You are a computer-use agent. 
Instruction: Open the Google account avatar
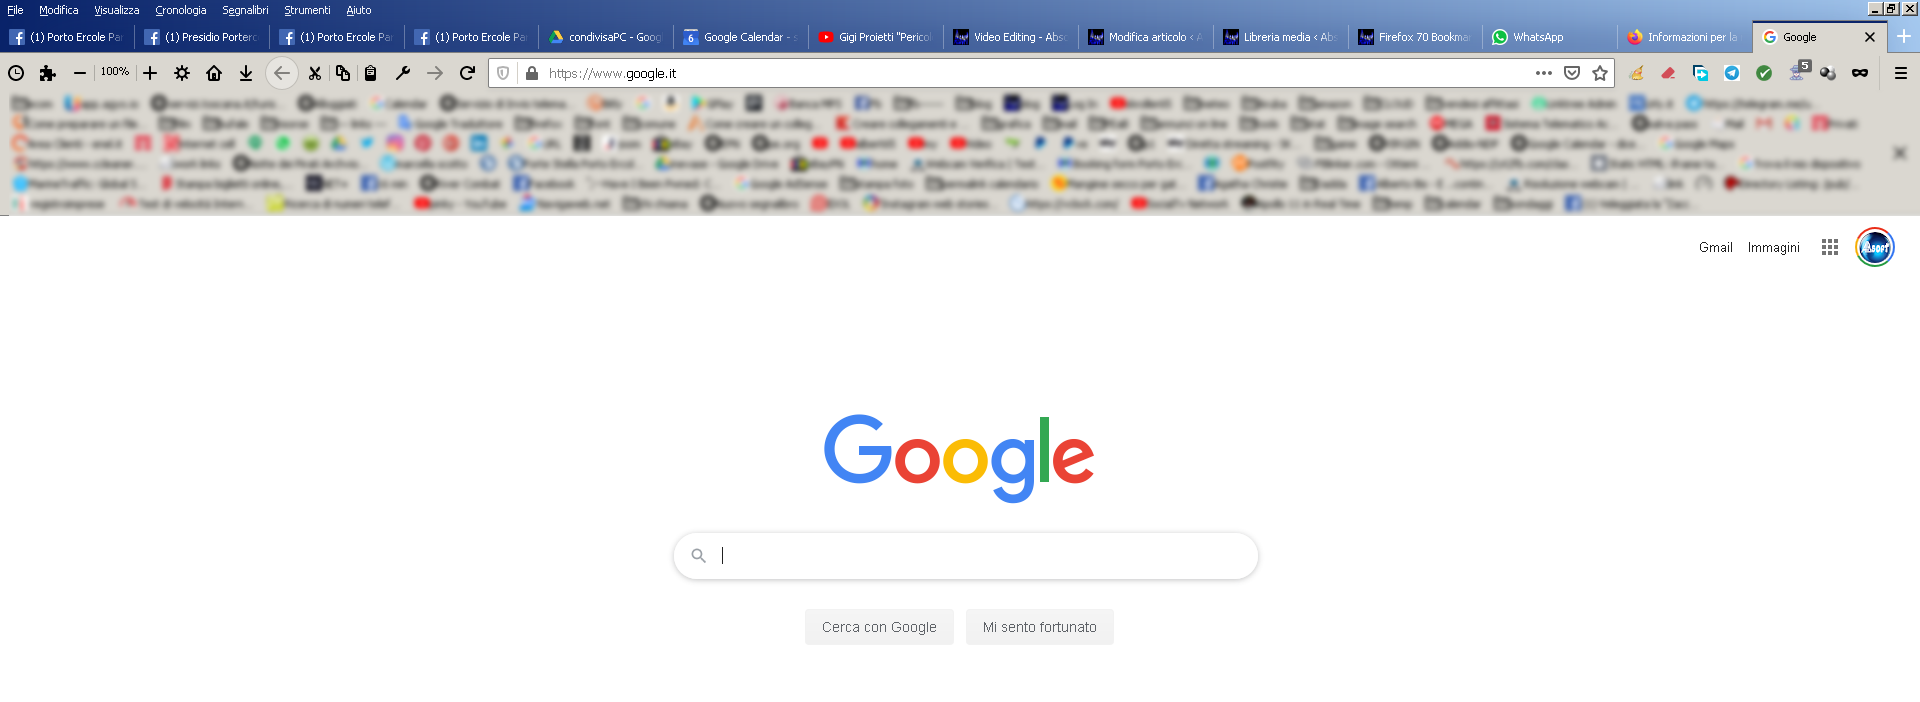1875,247
